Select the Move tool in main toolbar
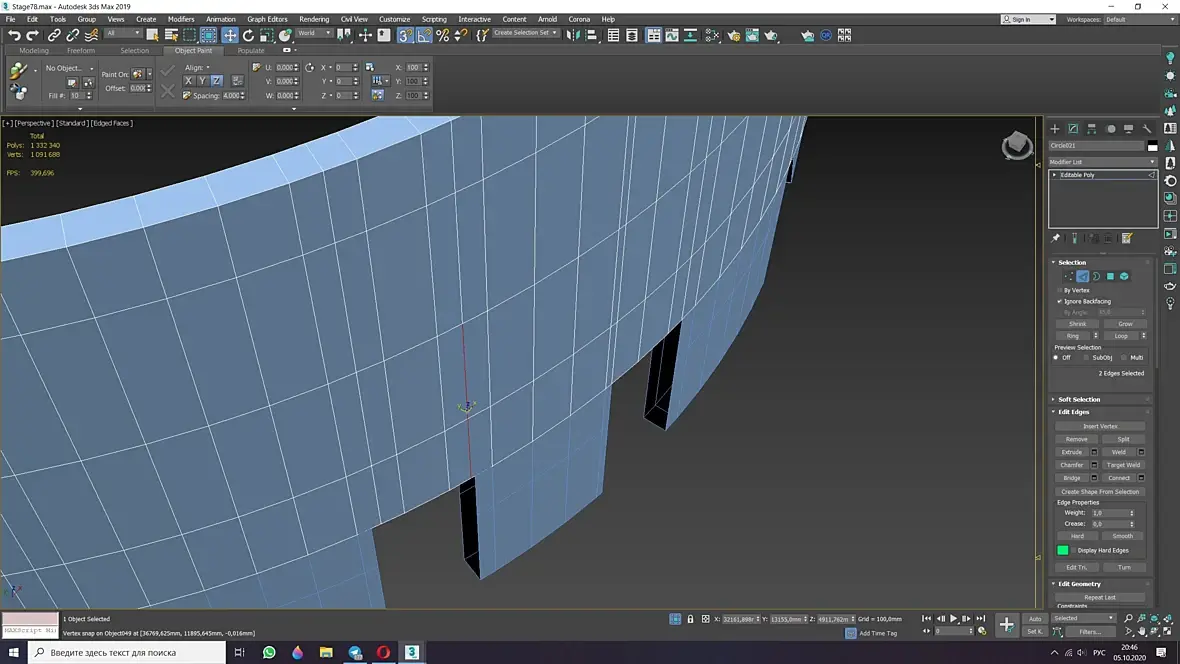Screen dimensions: 1180x664 tap(230, 35)
